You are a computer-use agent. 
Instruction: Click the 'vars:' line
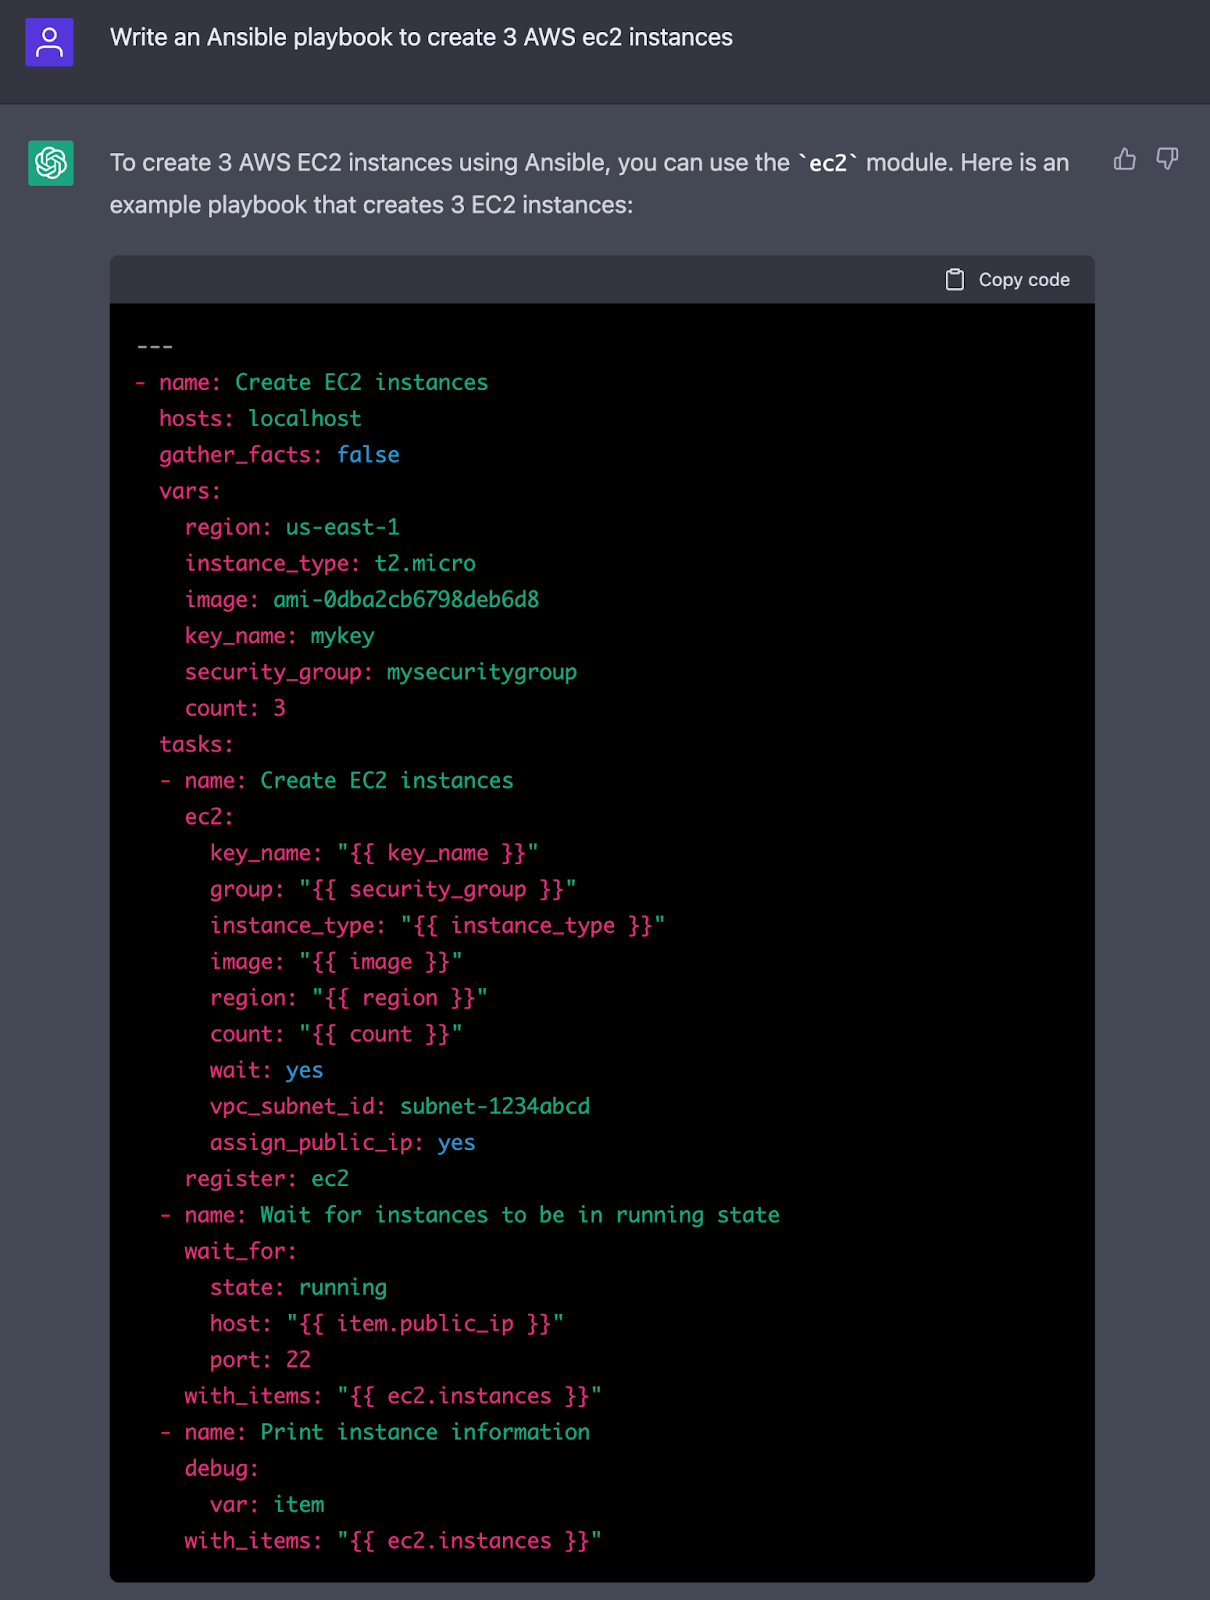(x=190, y=491)
